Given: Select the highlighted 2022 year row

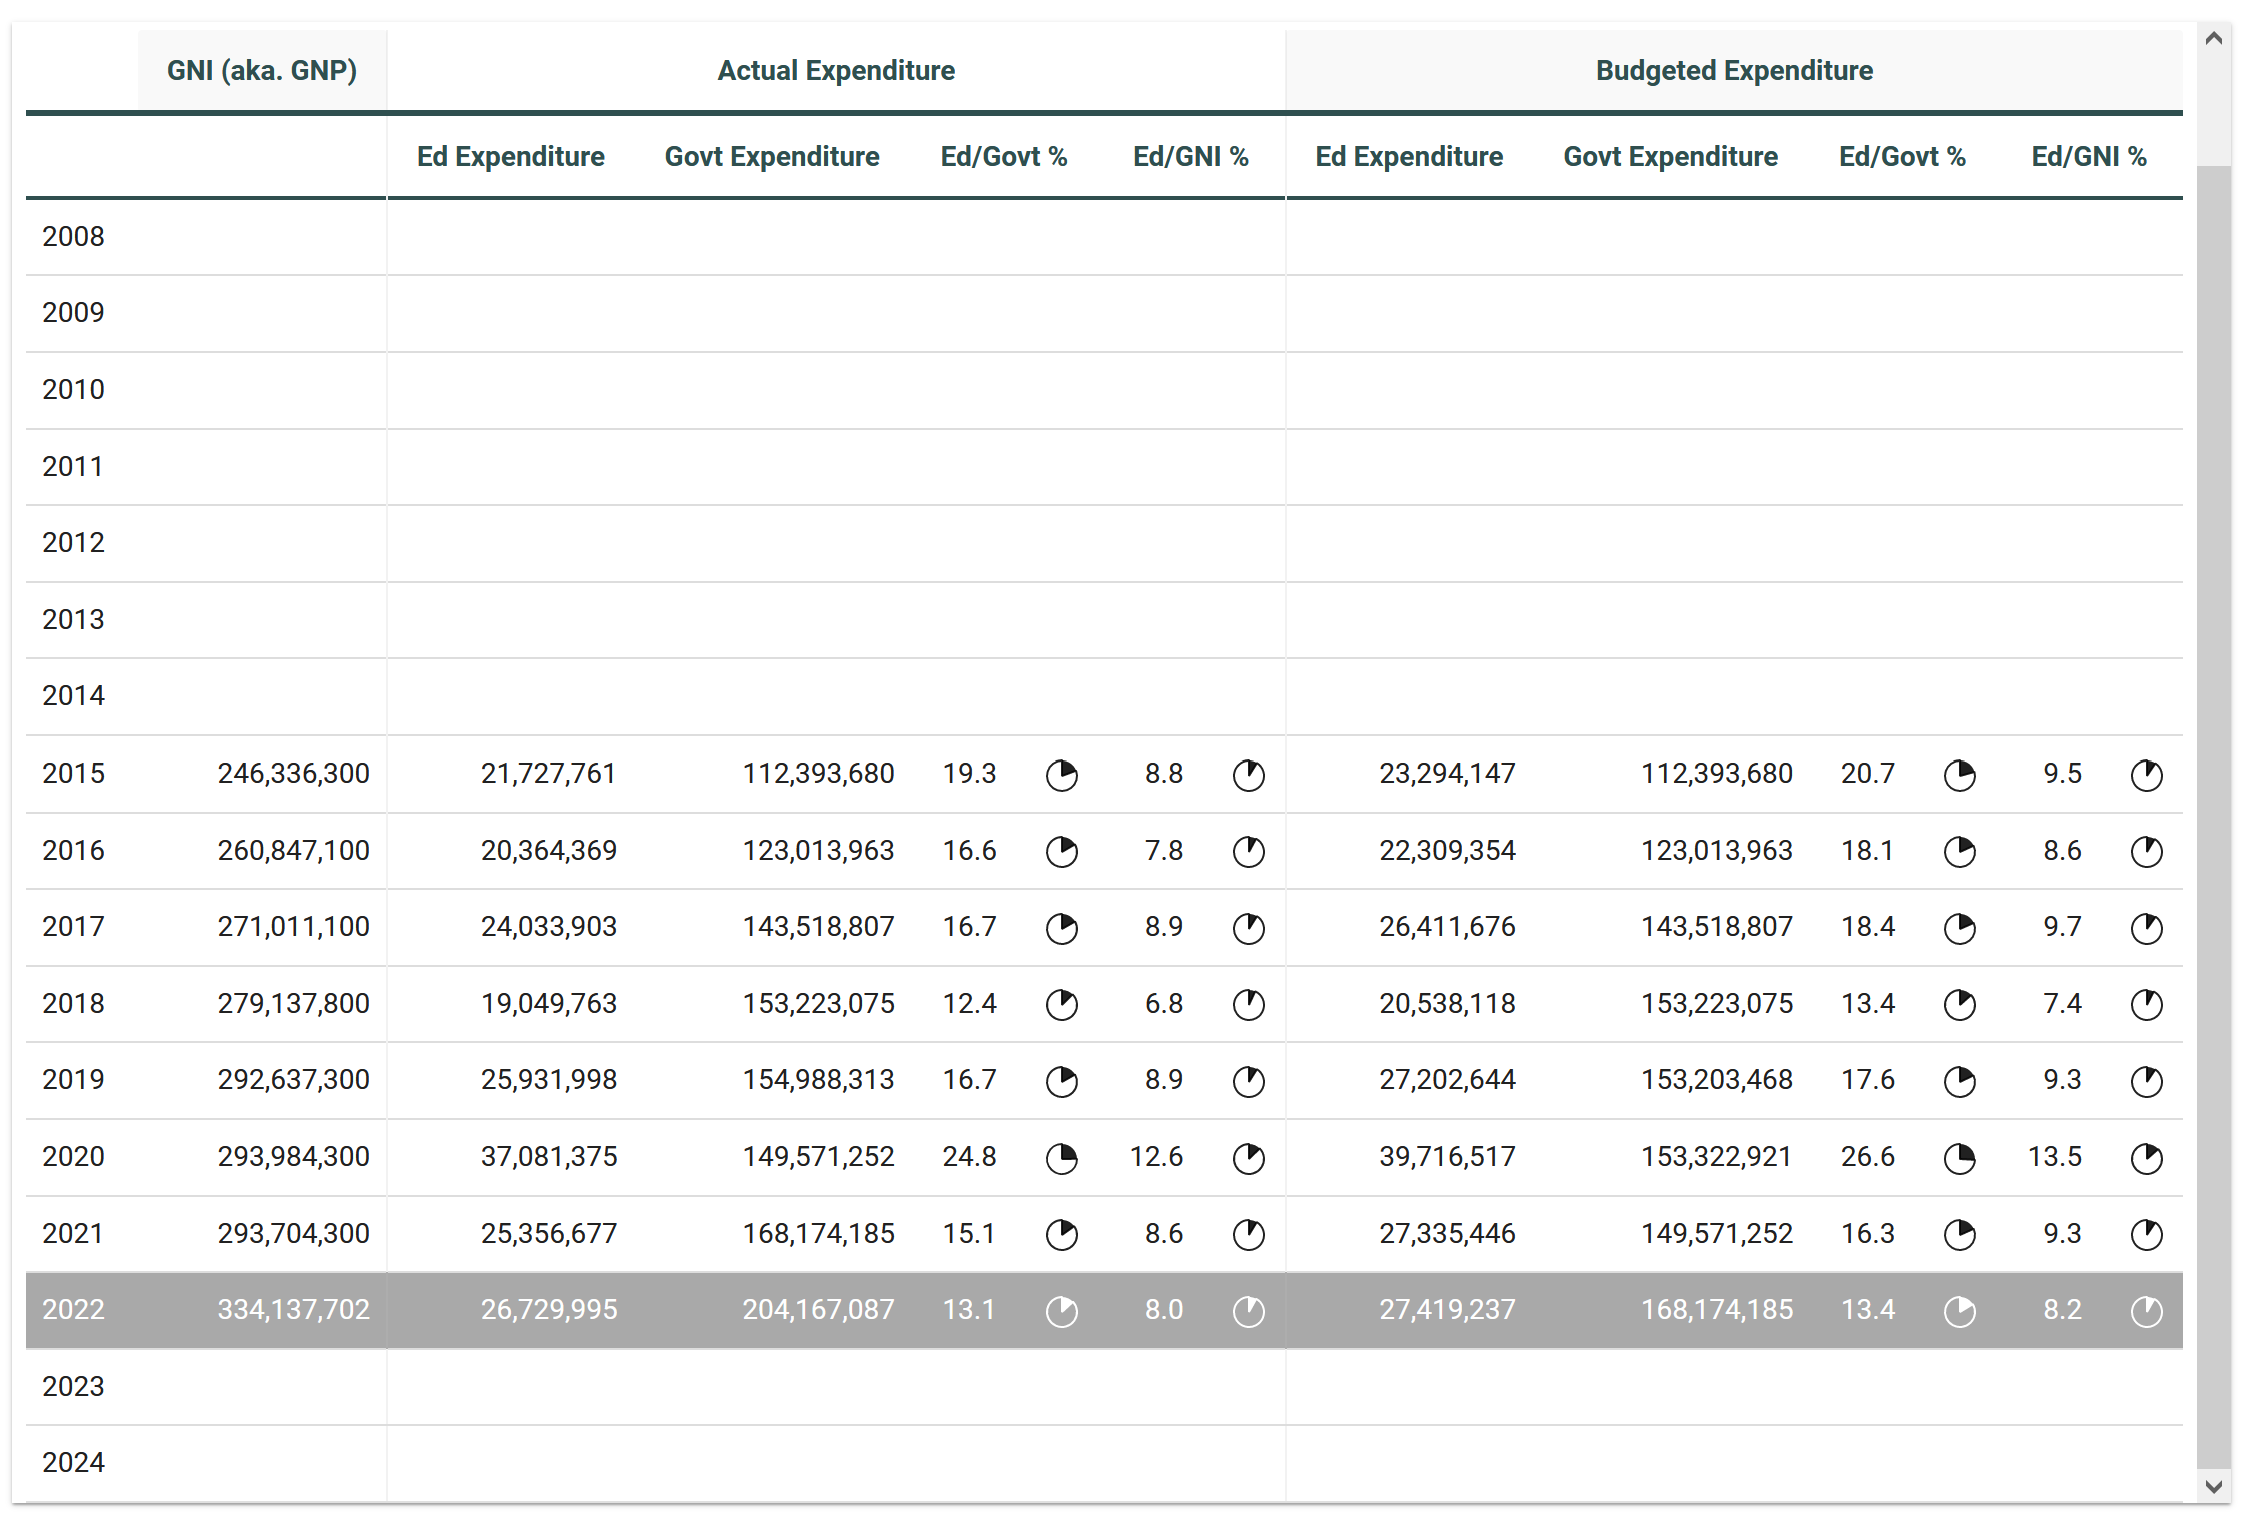Looking at the screenshot, I should click(73, 1310).
